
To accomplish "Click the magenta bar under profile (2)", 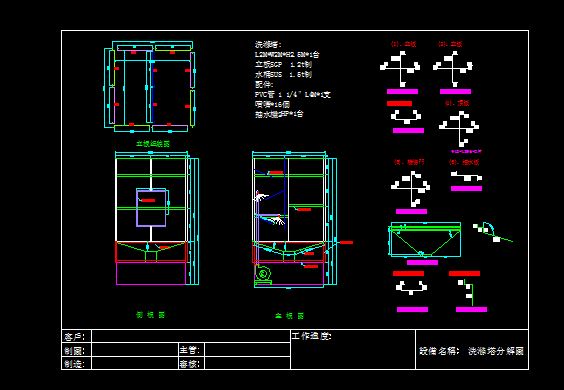I will [x=455, y=92].
